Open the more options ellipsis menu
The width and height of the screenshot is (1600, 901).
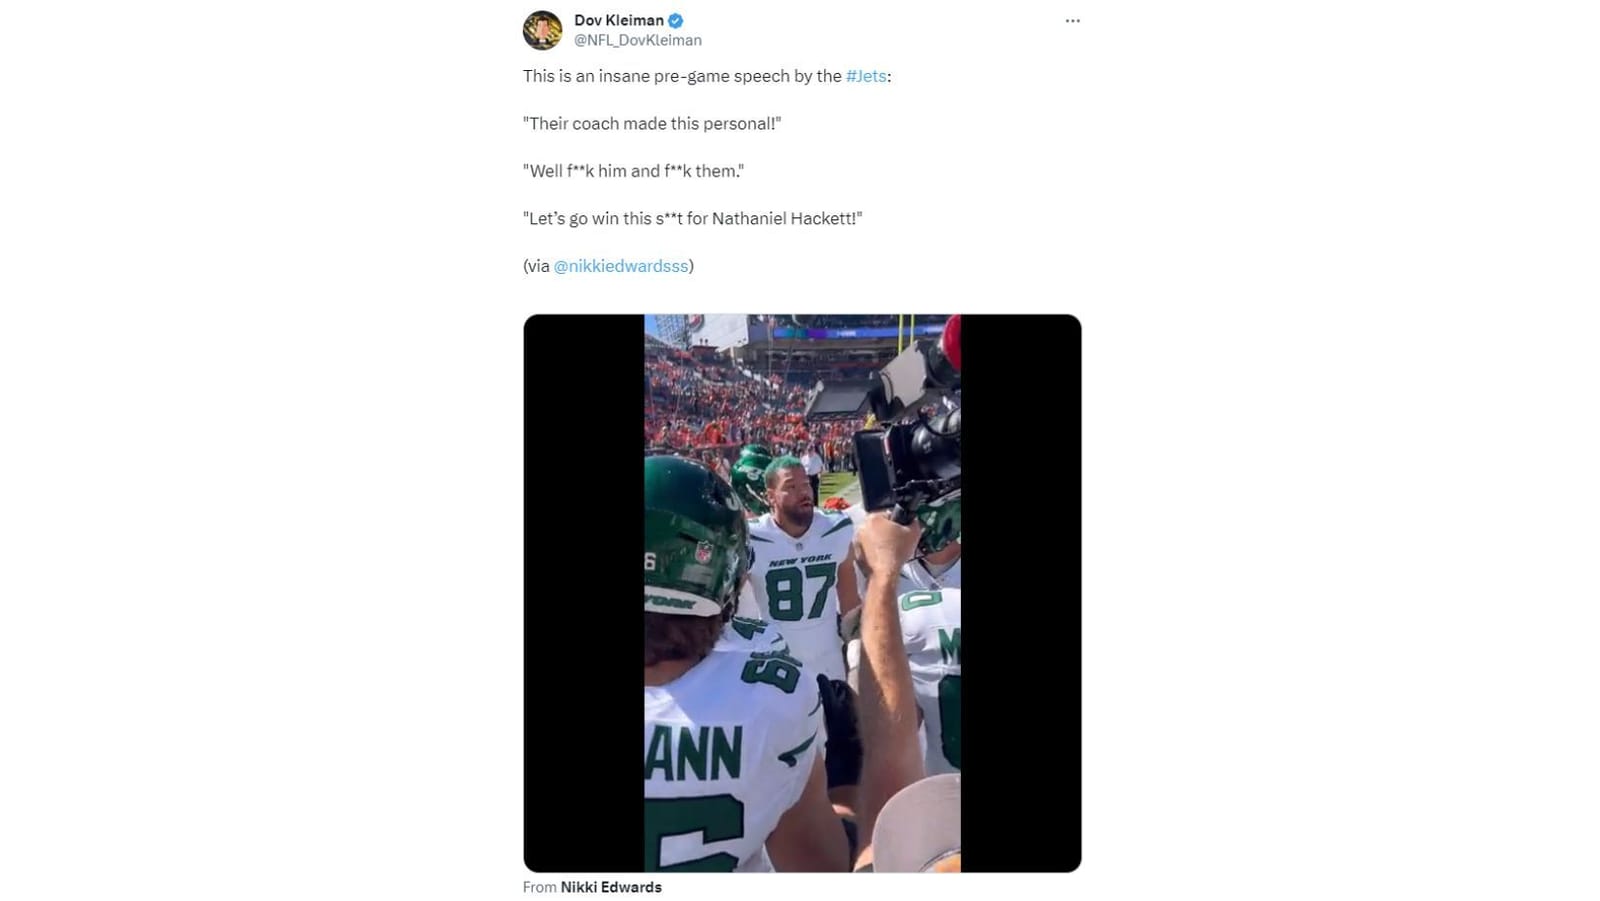[x=1072, y=20]
